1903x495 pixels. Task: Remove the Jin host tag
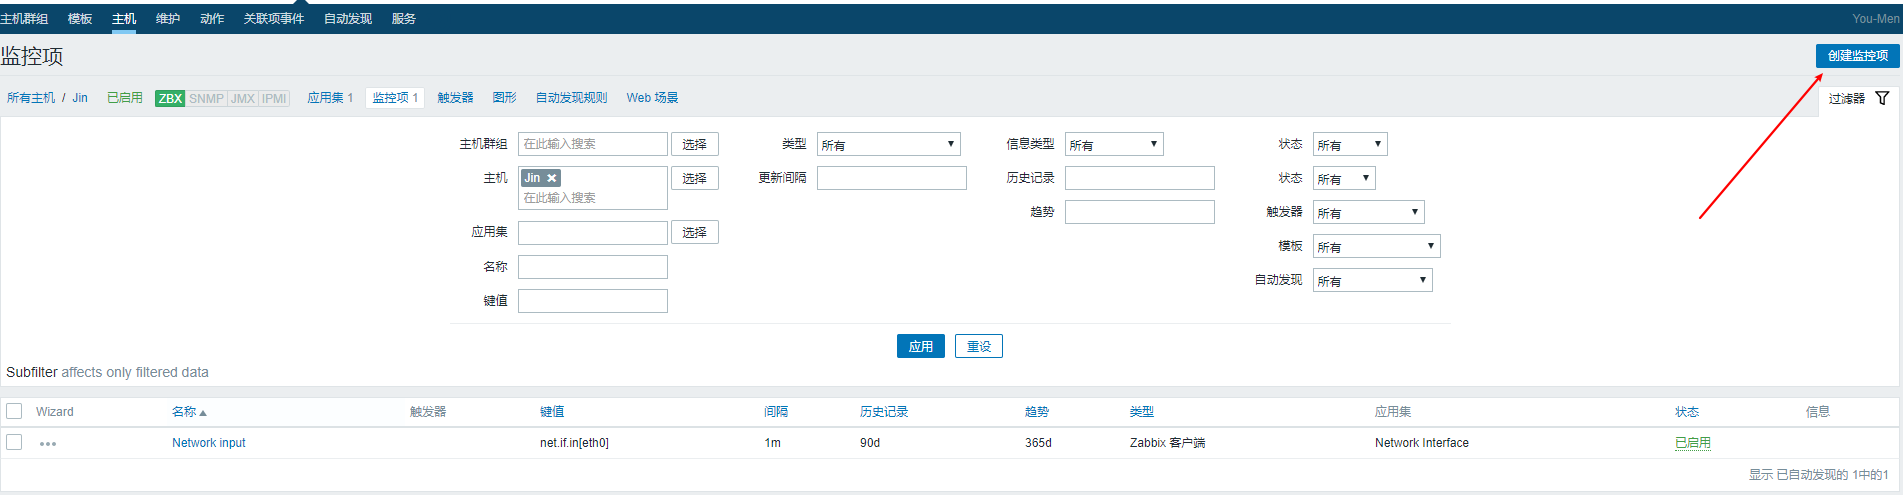(551, 178)
